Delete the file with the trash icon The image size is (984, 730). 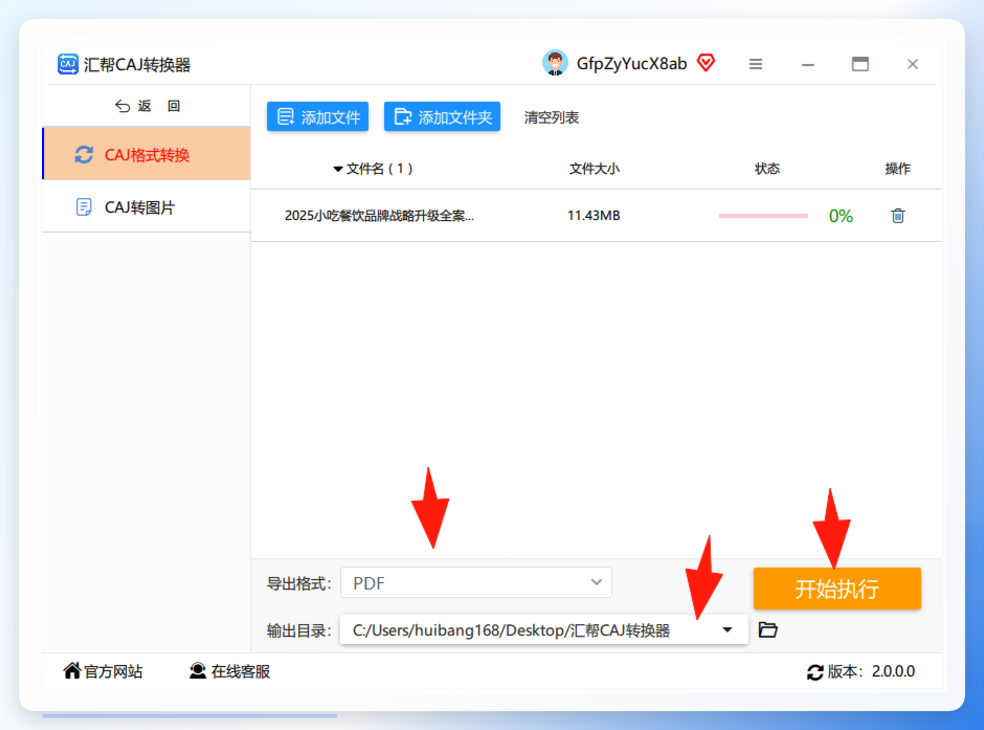(x=898, y=215)
